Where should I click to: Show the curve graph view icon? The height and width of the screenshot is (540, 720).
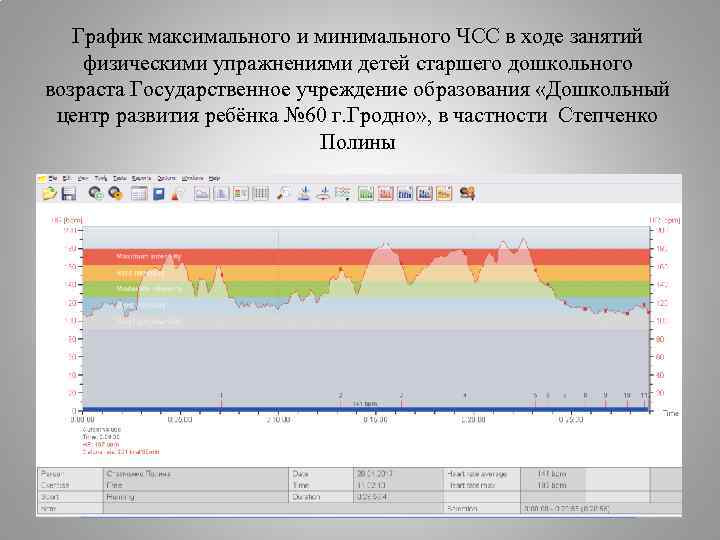click(x=202, y=193)
